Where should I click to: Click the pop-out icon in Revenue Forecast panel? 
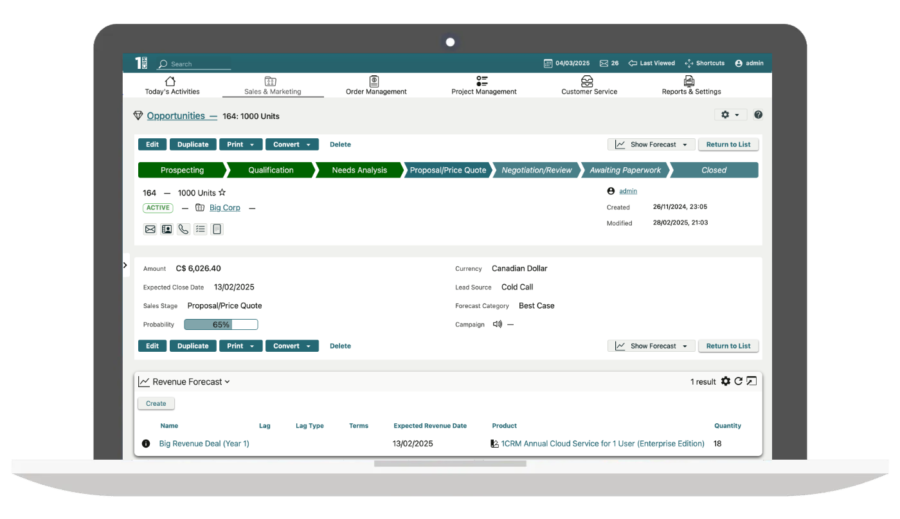click(751, 381)
